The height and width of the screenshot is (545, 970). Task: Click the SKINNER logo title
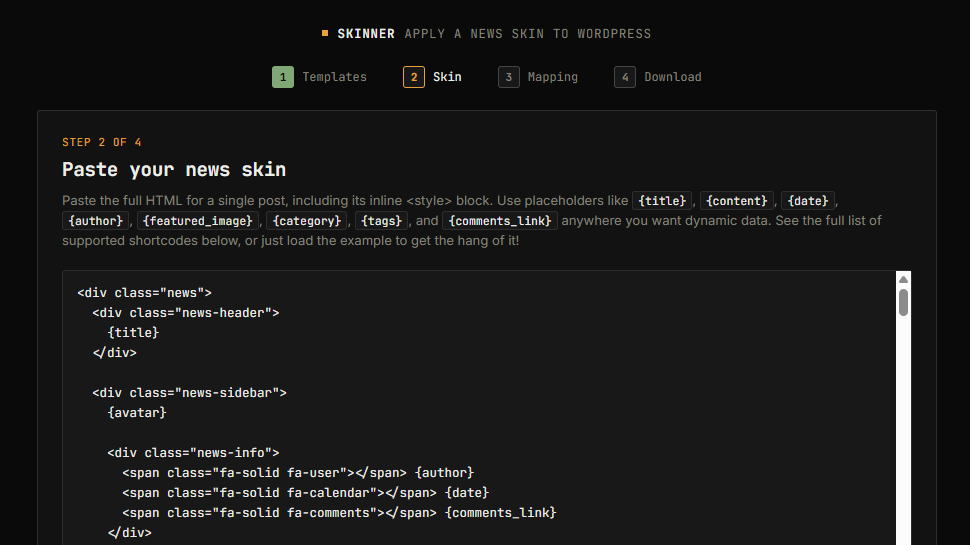coord(366,34)
